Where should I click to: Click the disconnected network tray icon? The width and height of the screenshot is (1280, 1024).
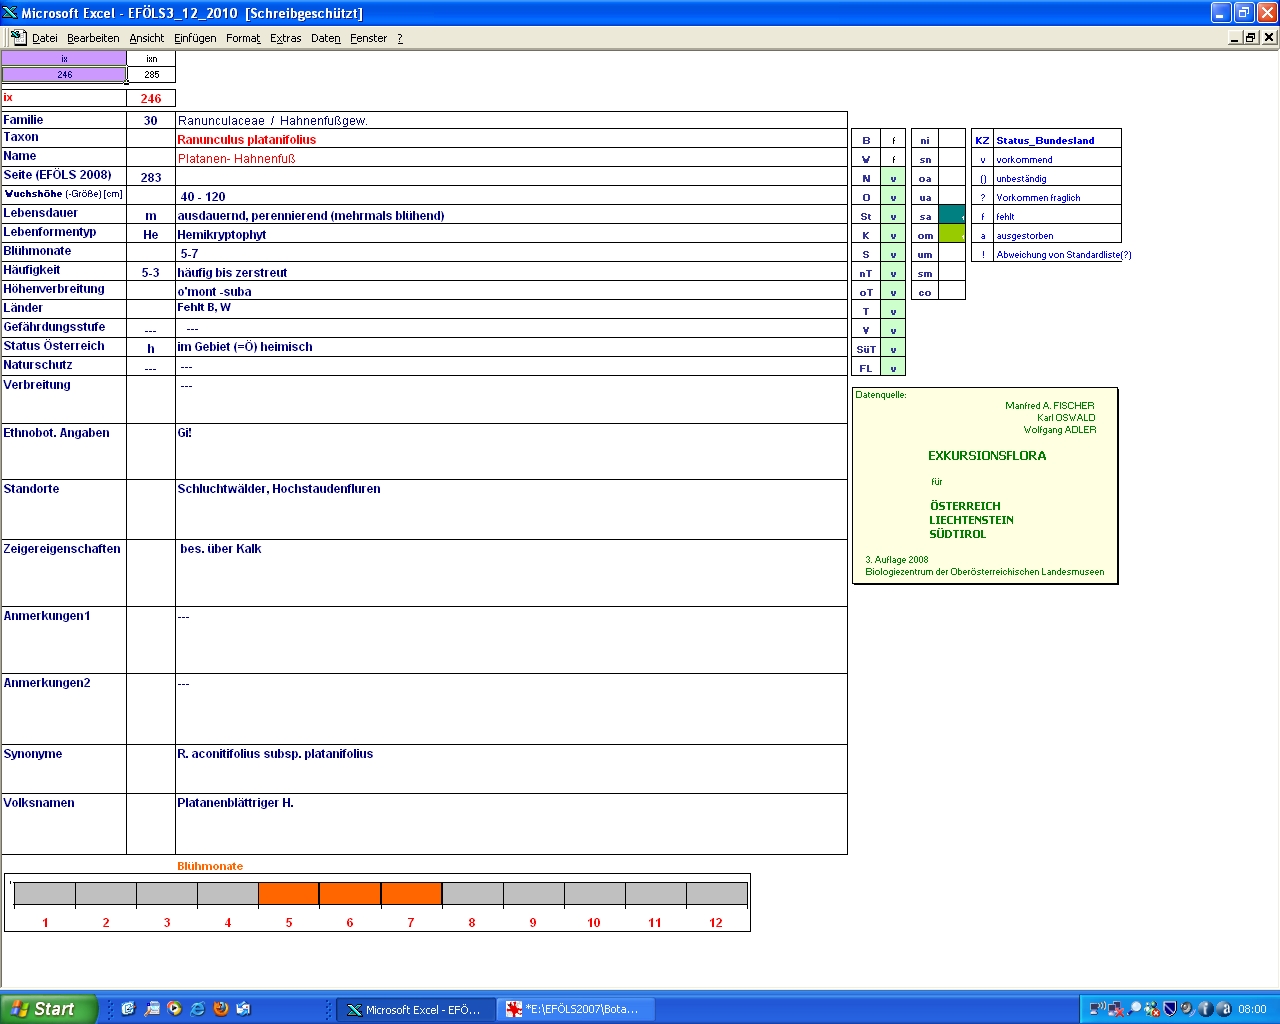1116,1009
